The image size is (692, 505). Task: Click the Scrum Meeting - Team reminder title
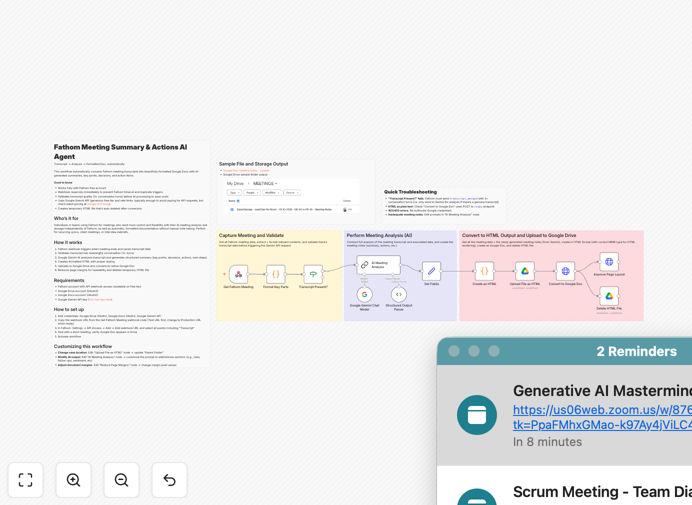click(x=602, y=492)
